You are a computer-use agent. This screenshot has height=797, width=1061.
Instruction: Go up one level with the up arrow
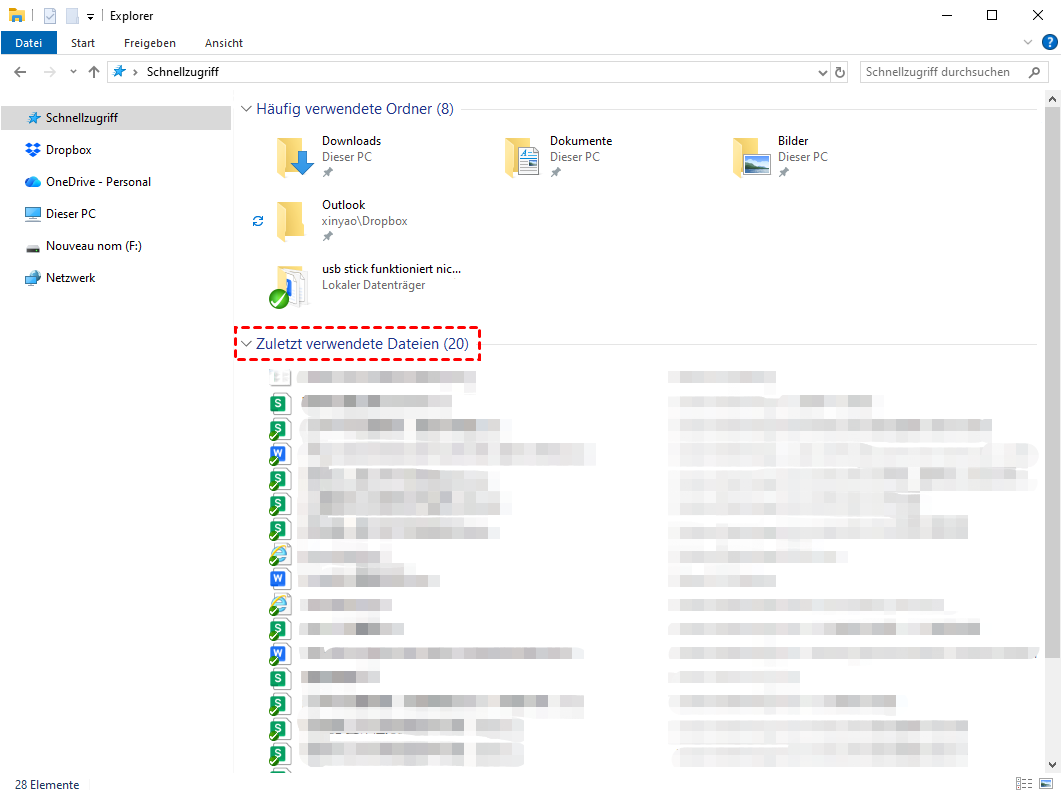94,72
